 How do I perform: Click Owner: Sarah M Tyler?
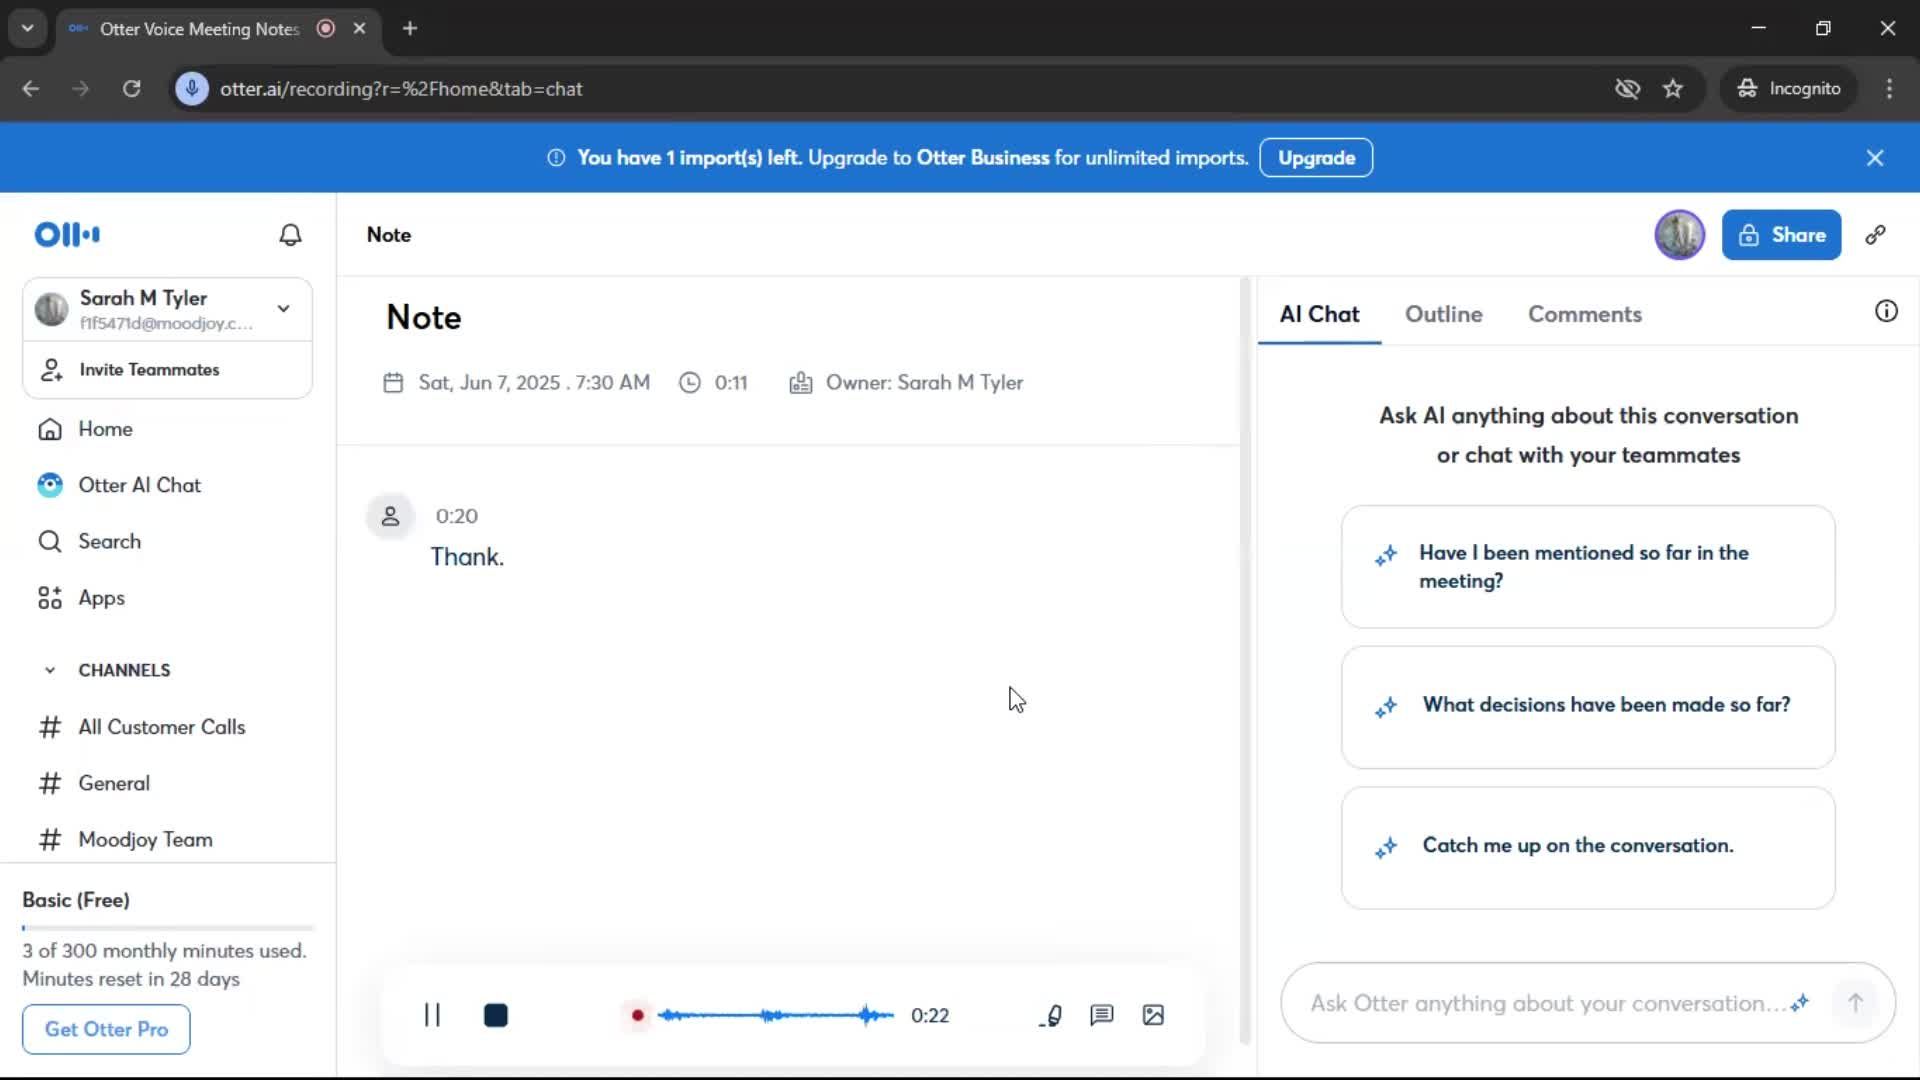(924, 383)
